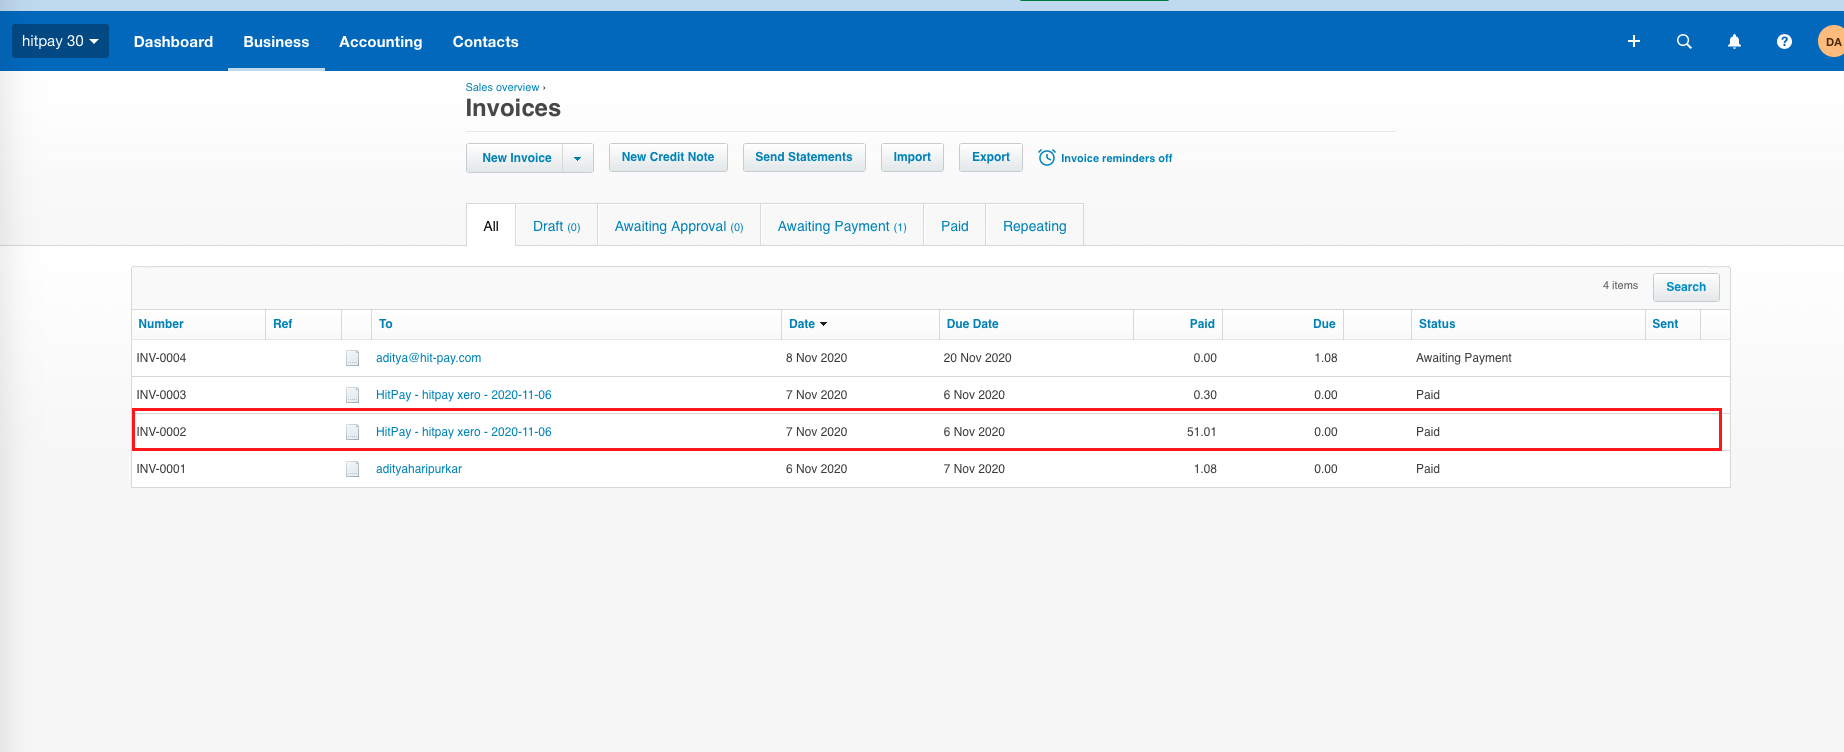Click the Search button in invoice list

(1686, 287)
